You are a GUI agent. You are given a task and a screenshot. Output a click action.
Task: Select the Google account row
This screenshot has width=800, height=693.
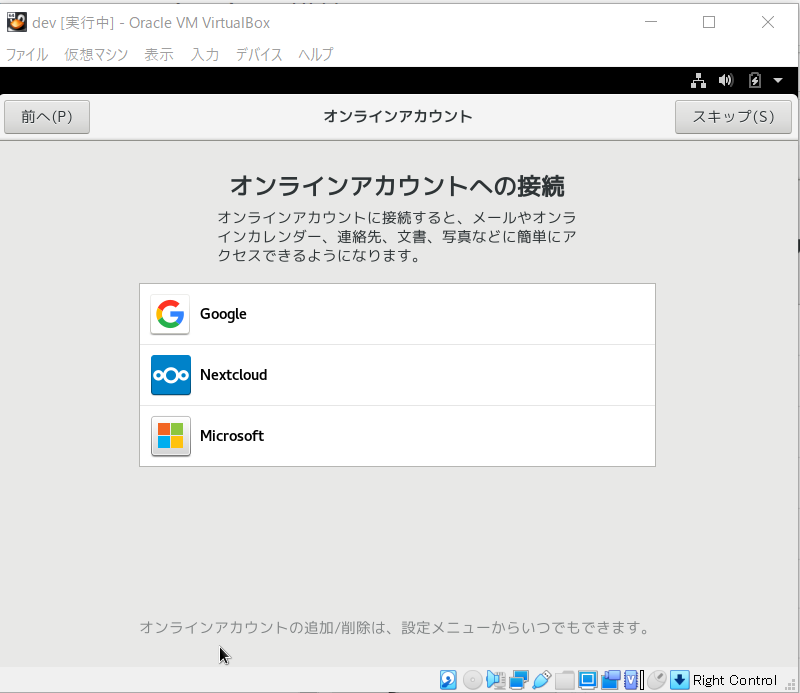pos(397,314)
